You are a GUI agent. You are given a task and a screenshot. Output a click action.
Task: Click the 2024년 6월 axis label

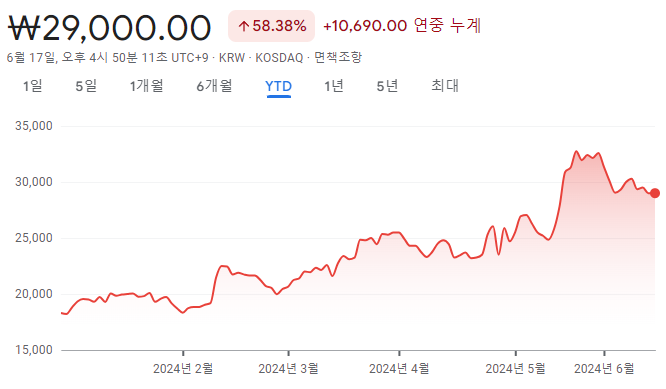(604, 368)
